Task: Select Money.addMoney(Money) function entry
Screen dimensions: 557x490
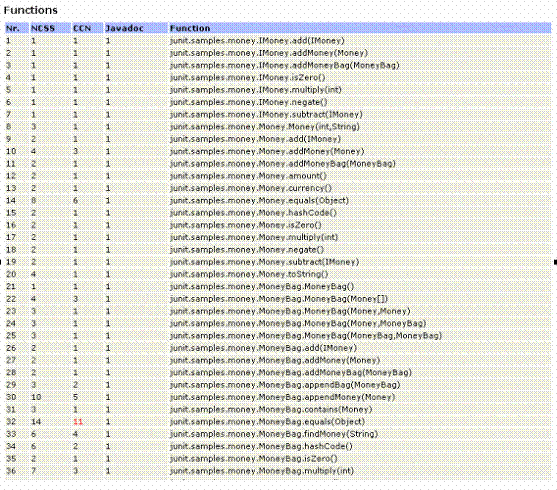Action: 267,151
